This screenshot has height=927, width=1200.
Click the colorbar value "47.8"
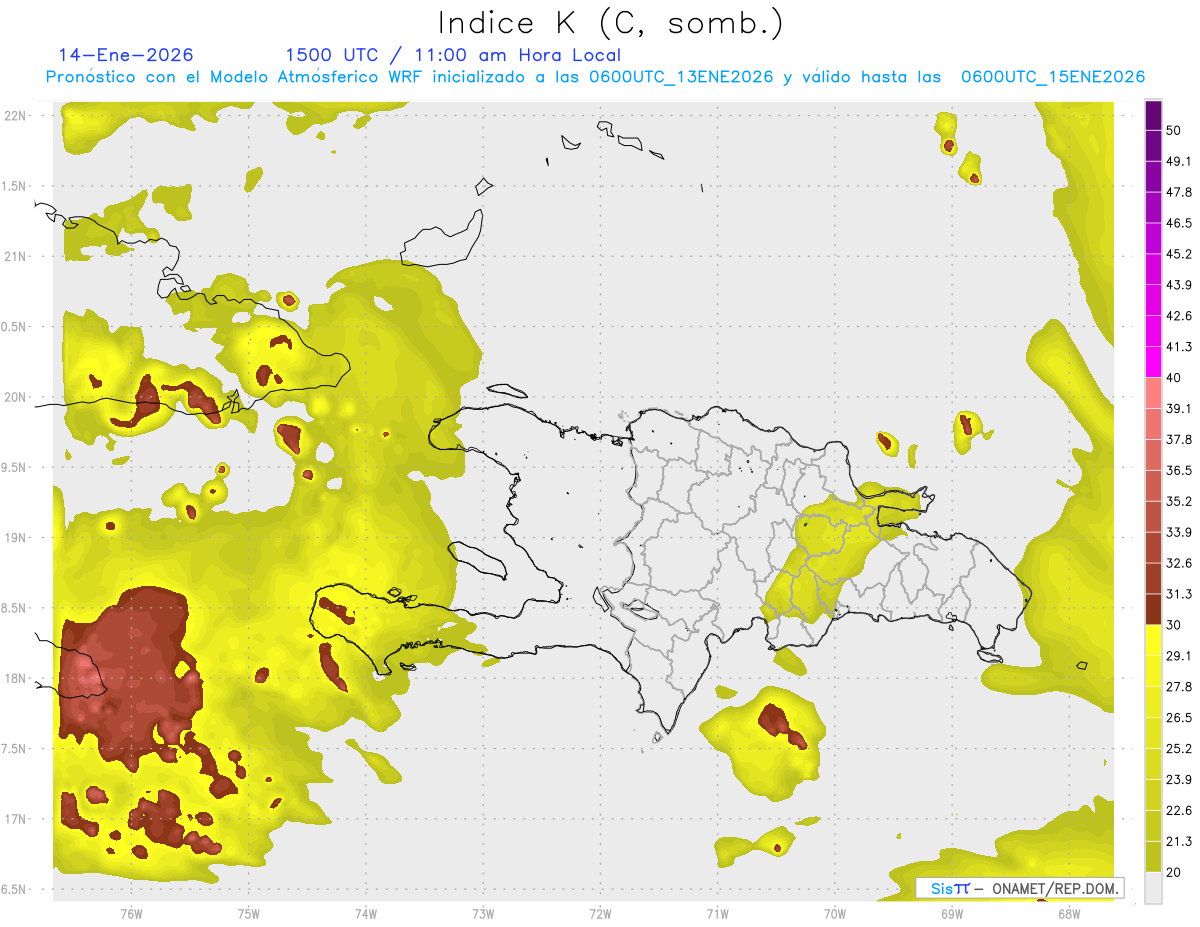[1179, 192]
